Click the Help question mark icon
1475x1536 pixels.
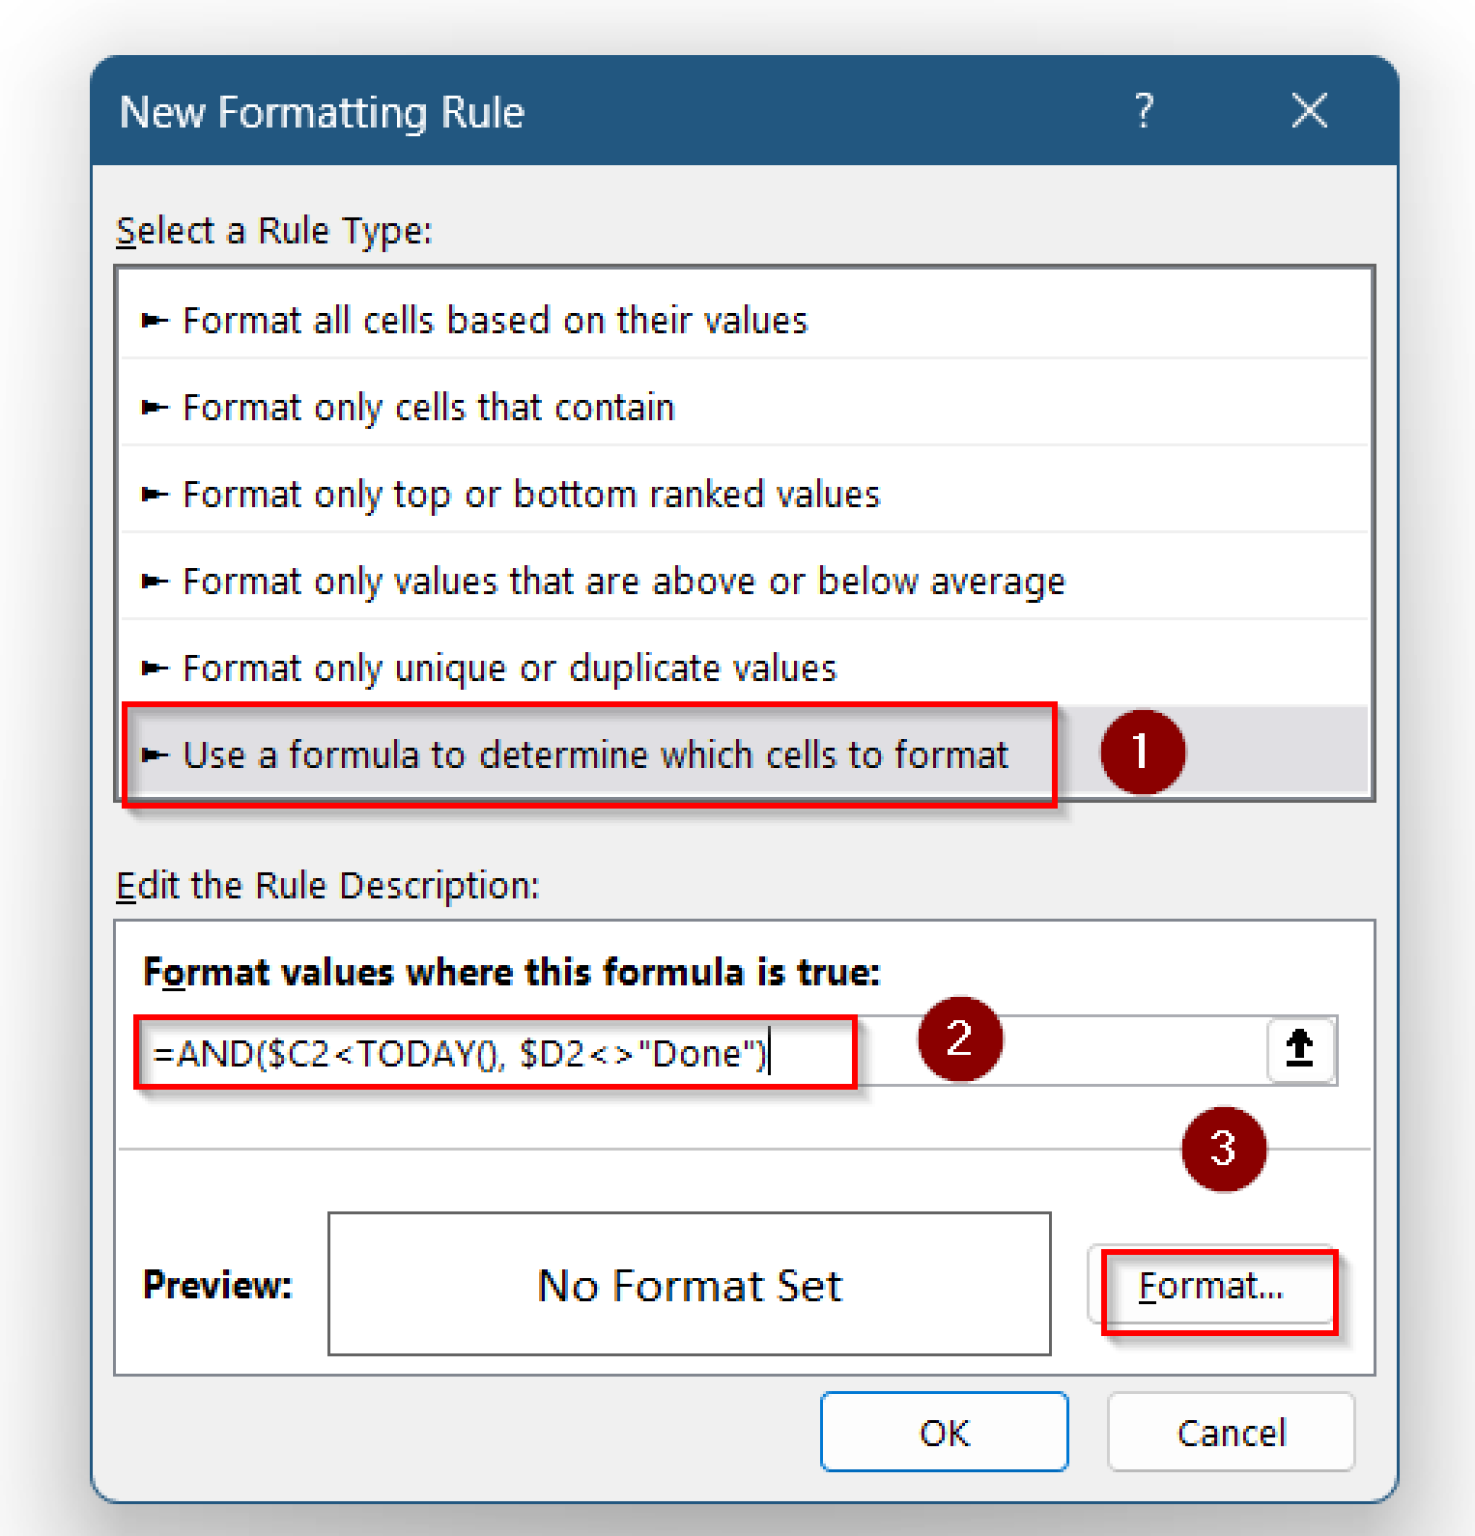coord(1144,111)
